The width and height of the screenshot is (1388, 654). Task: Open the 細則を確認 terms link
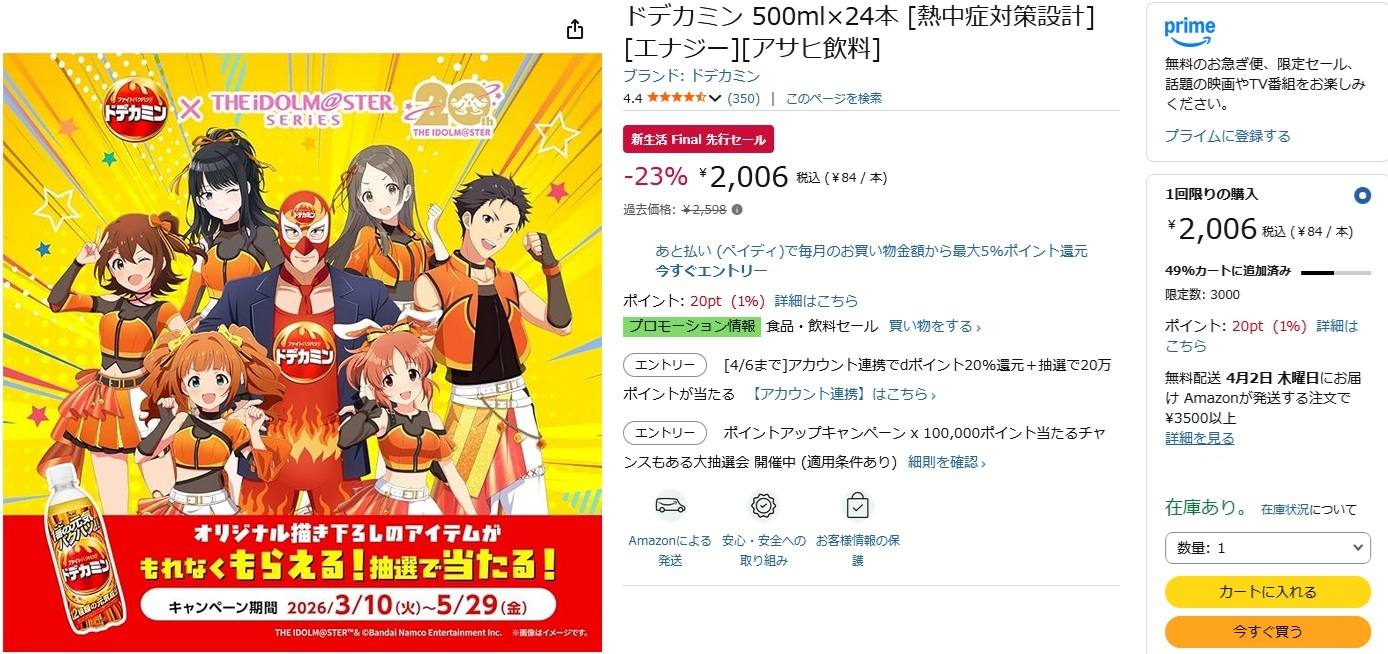pos(946,462)
